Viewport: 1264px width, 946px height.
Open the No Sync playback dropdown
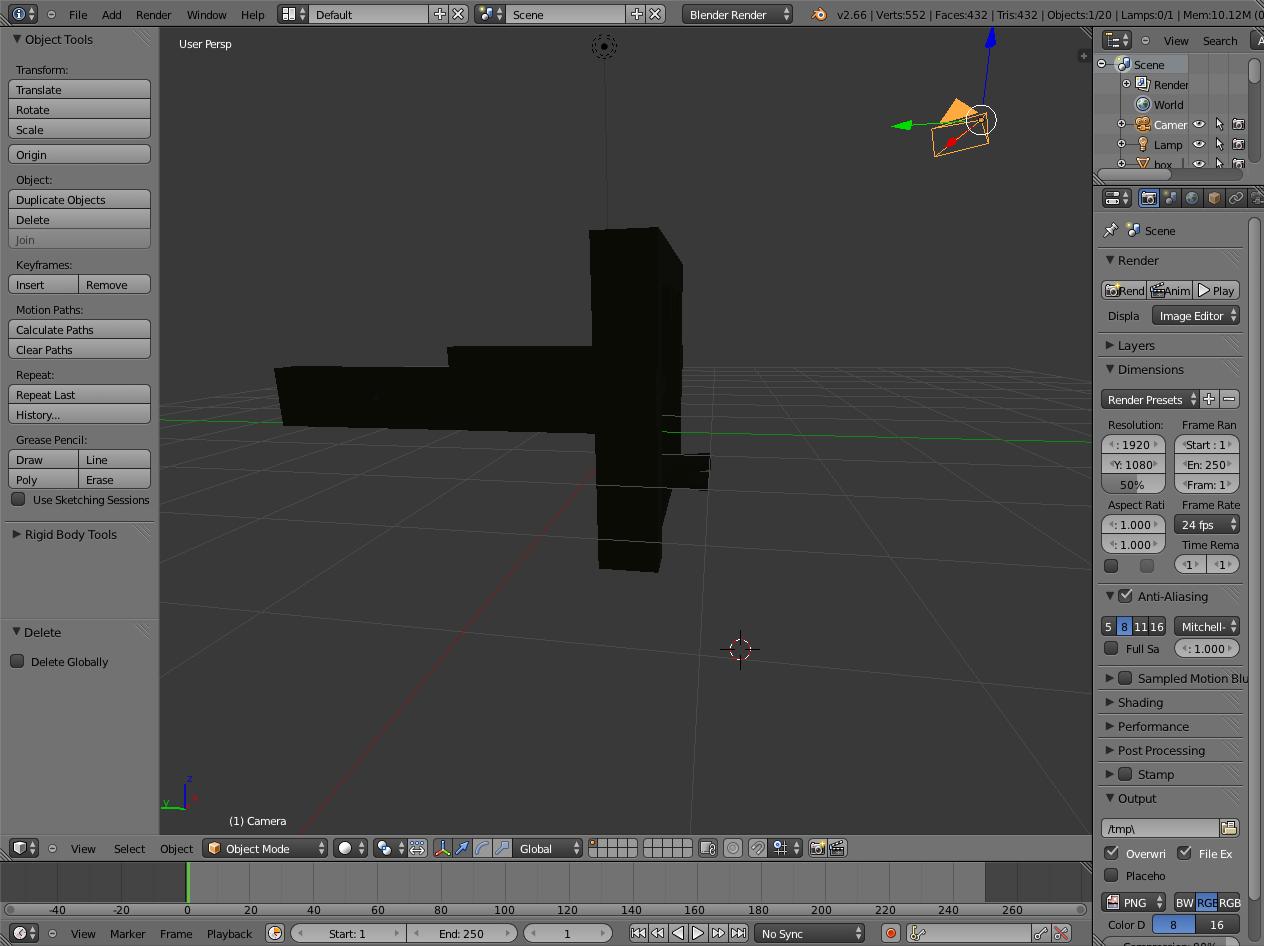pos(809,933)
